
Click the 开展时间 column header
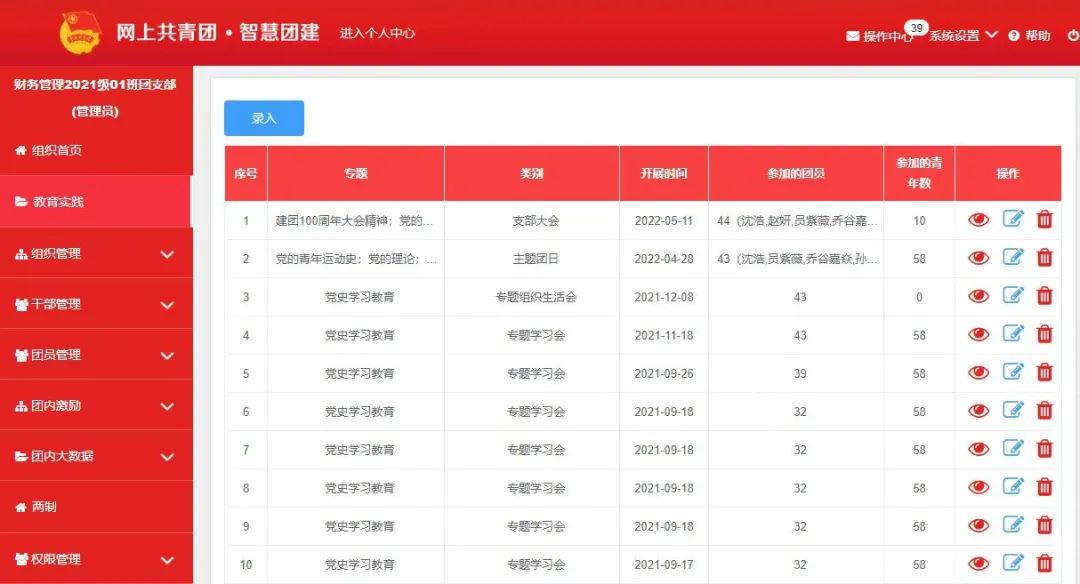coord(664,174)
